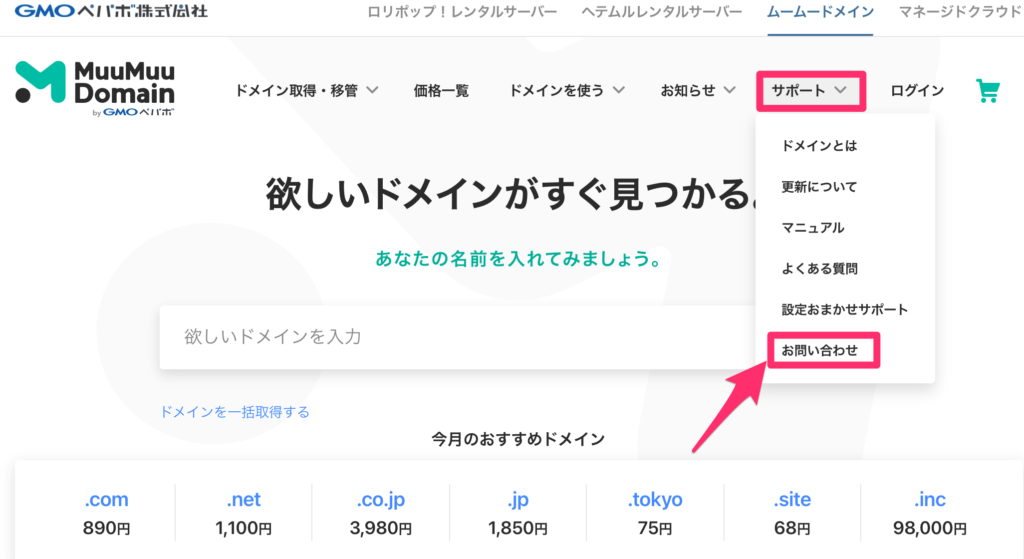Screen dimensions: 1024x559
Task: Select お問い合わせ from the support menu
Action: [820, 351]
